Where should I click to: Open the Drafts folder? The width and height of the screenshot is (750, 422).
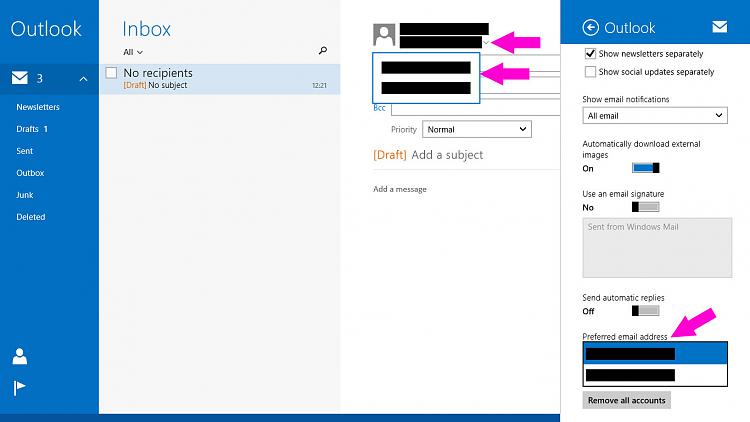pos(32,129)
